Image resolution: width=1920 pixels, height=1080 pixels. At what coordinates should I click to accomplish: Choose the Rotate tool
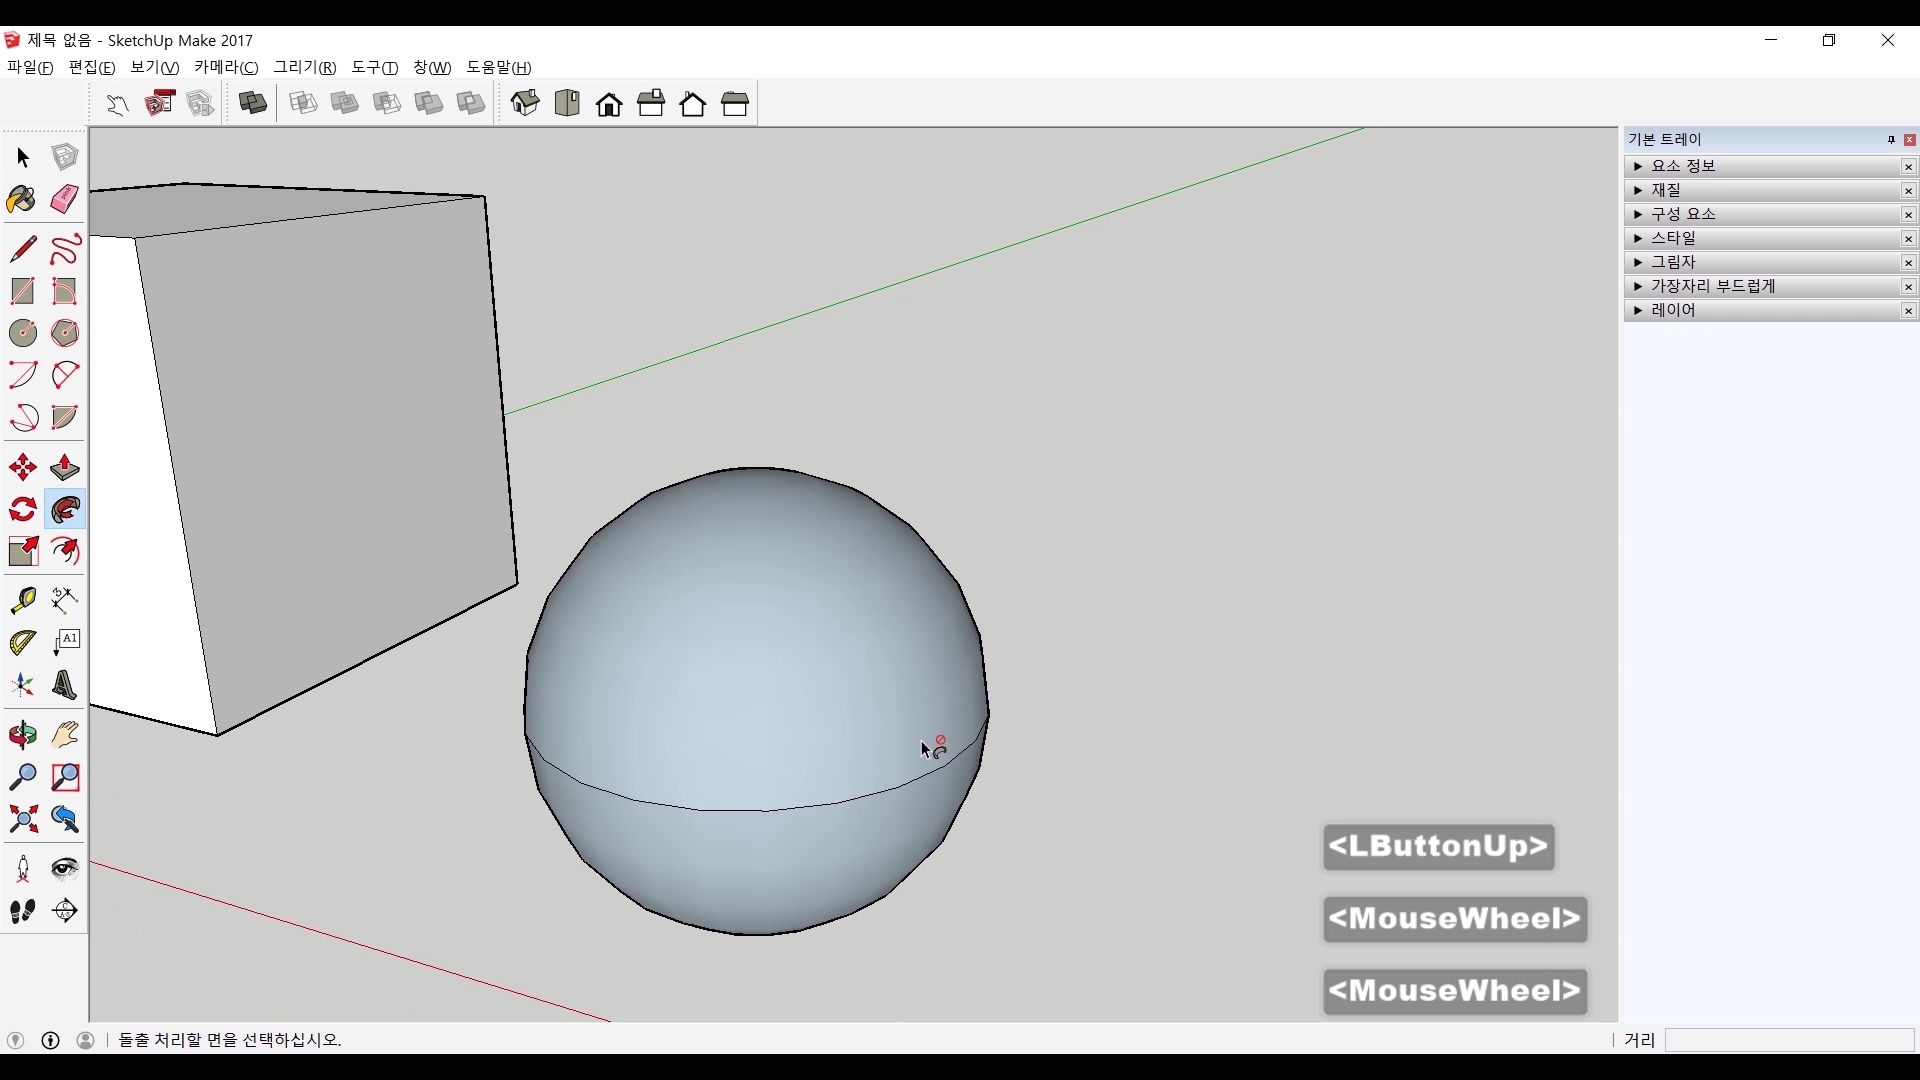[x=23, y=510]
